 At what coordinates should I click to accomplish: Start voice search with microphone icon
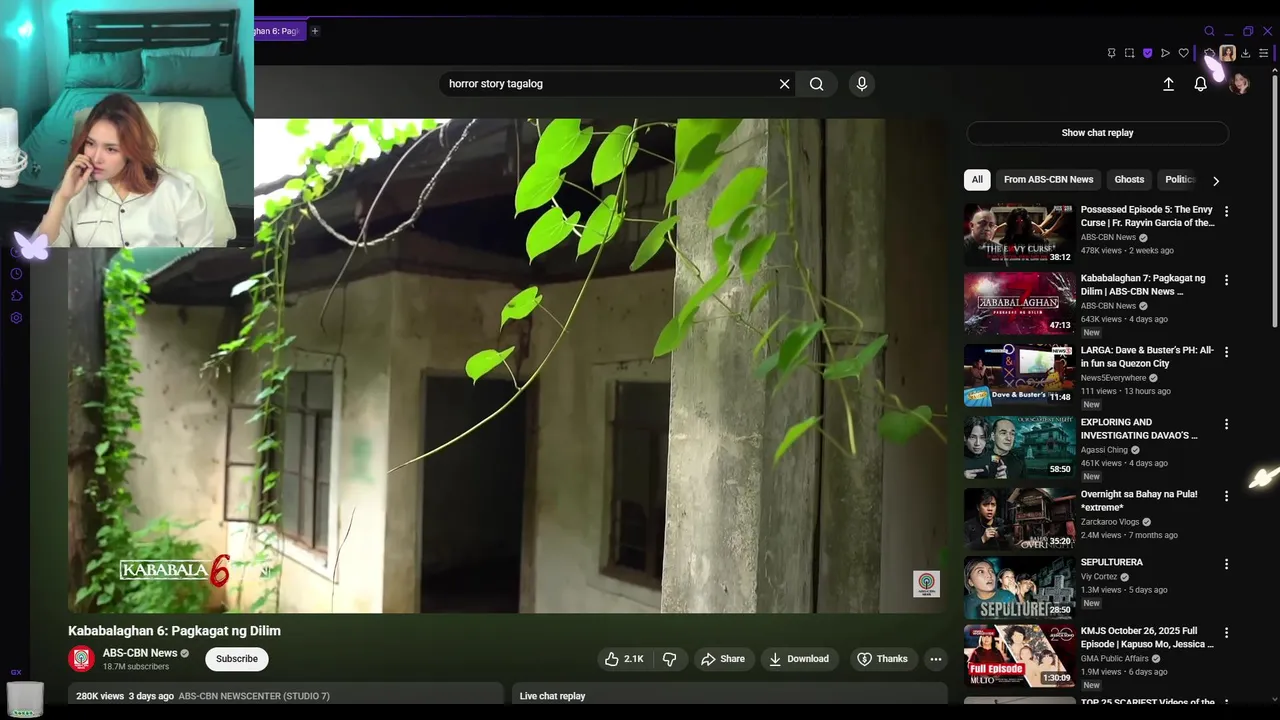pyautogui.click(x=862, y=84)
